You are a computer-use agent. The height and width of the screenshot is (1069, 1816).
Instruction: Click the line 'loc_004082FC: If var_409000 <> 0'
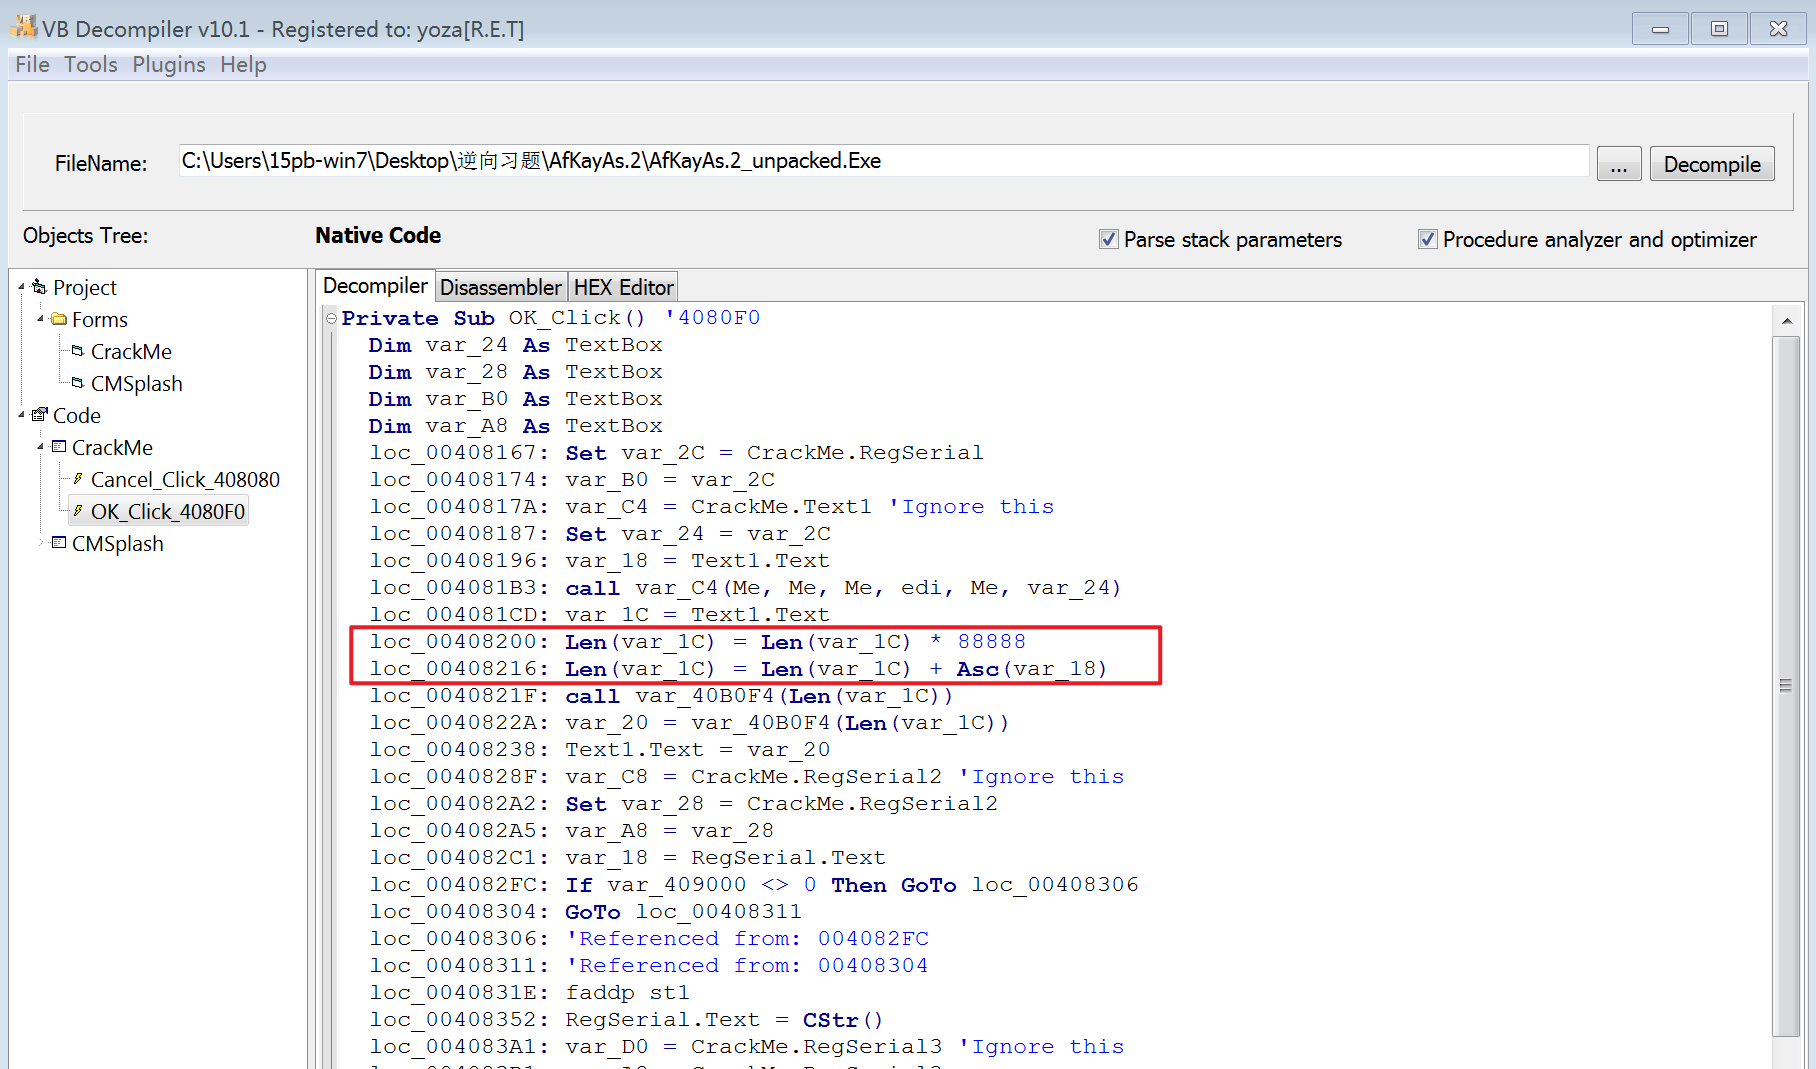click(754, 885)
